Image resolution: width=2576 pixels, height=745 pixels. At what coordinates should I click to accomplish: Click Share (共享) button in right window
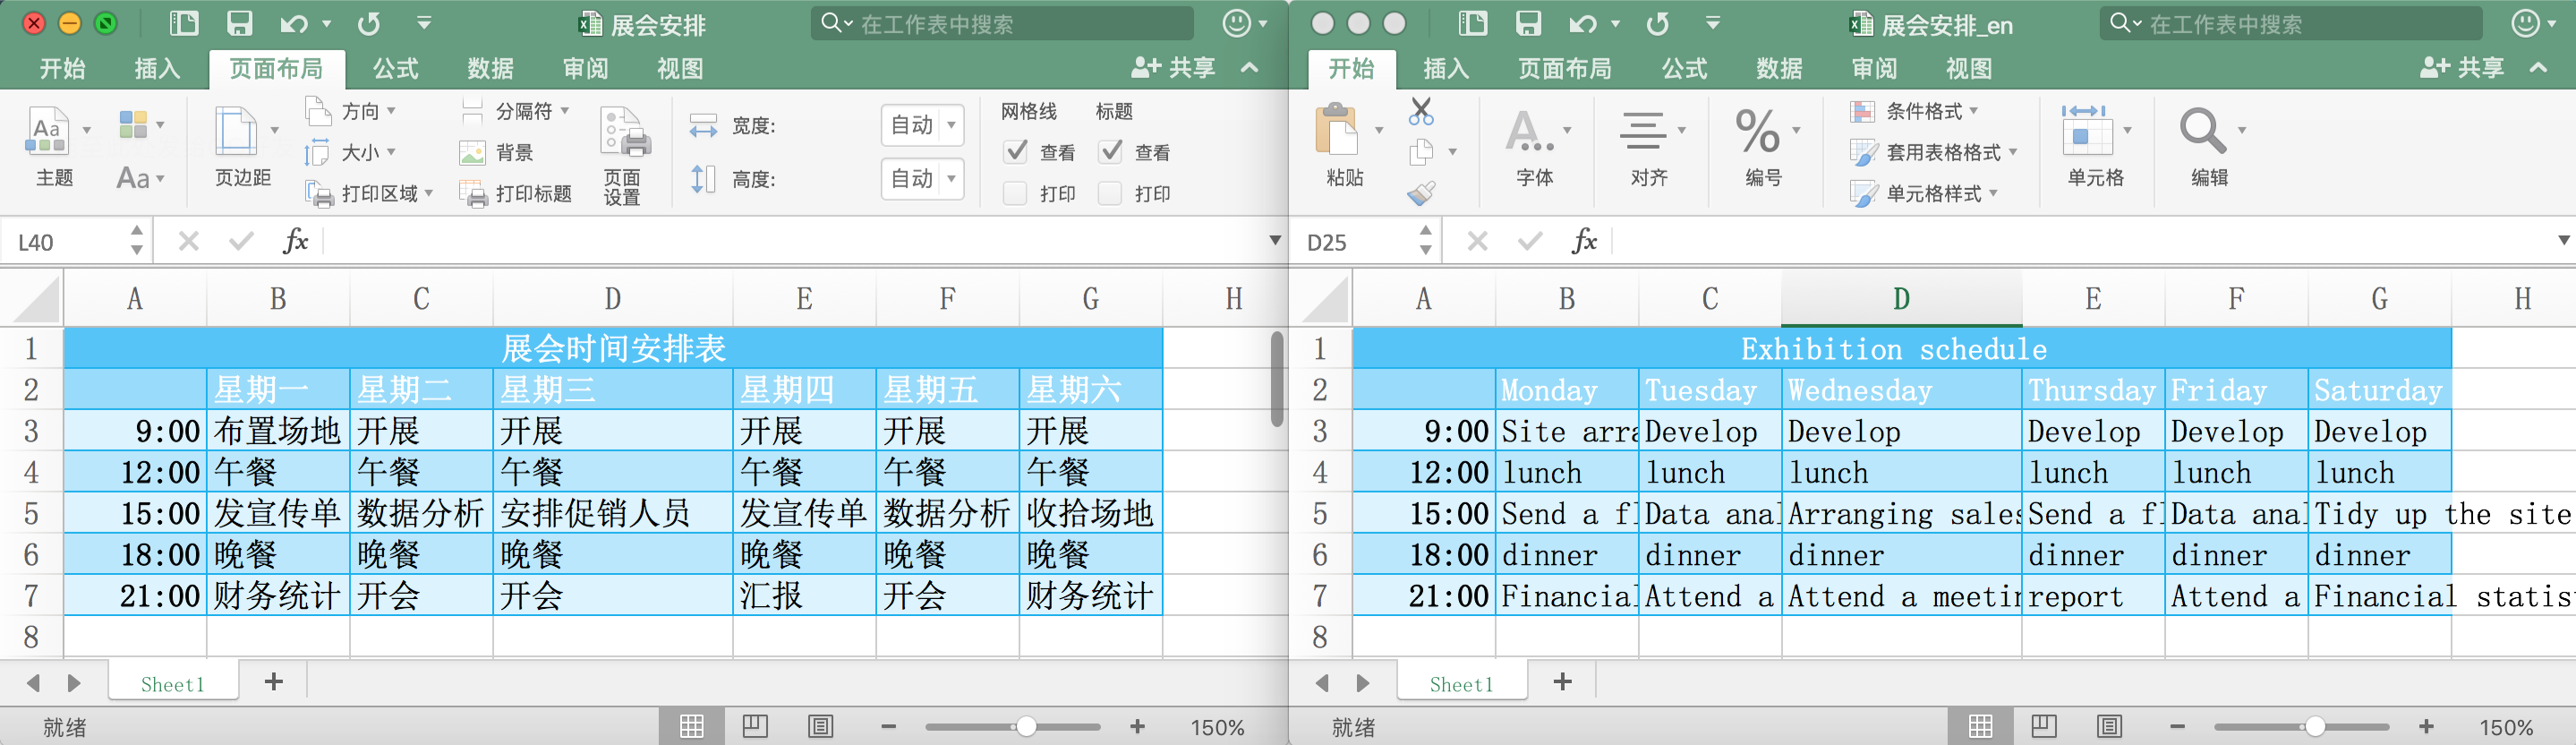pyautogui.click(x=2462, y=68)
